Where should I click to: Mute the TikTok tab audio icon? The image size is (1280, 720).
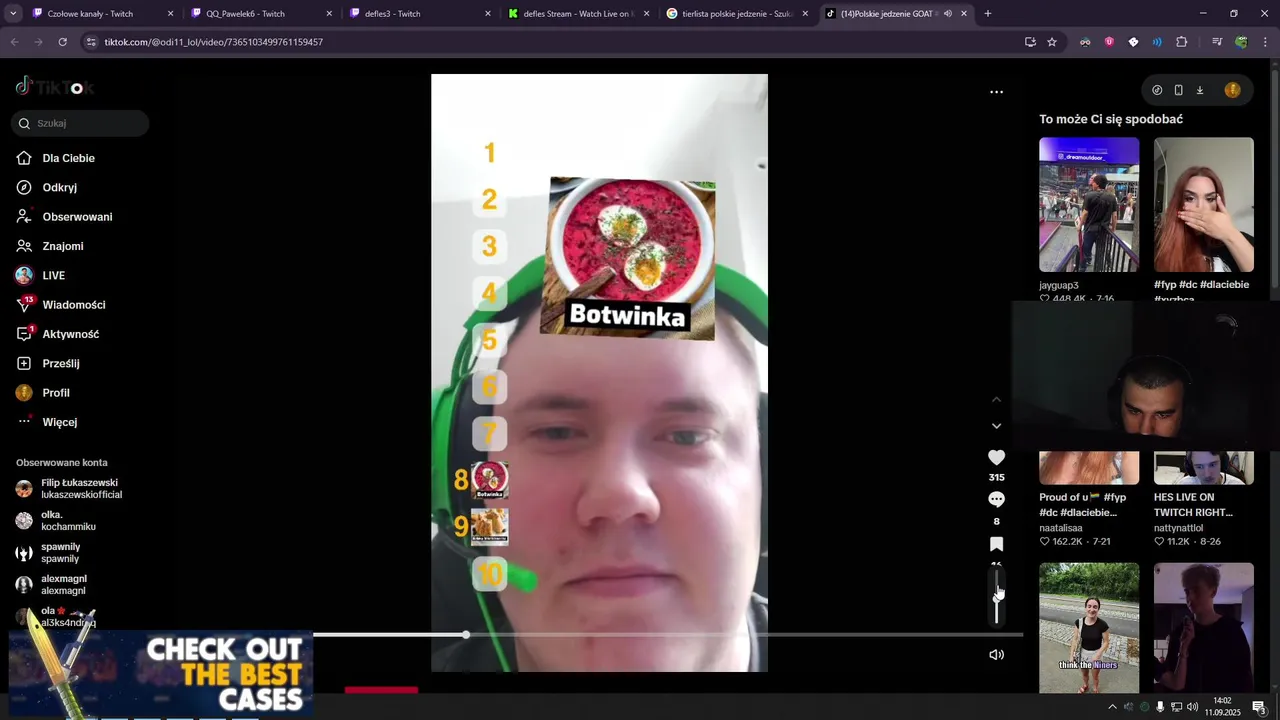point(948,14)
